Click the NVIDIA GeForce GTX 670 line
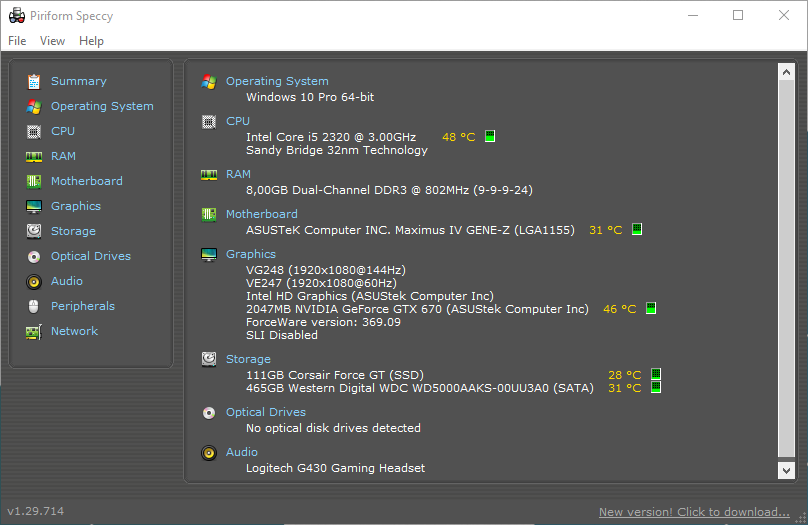Viewport: 808px width, 525px height. coord(417,309)
